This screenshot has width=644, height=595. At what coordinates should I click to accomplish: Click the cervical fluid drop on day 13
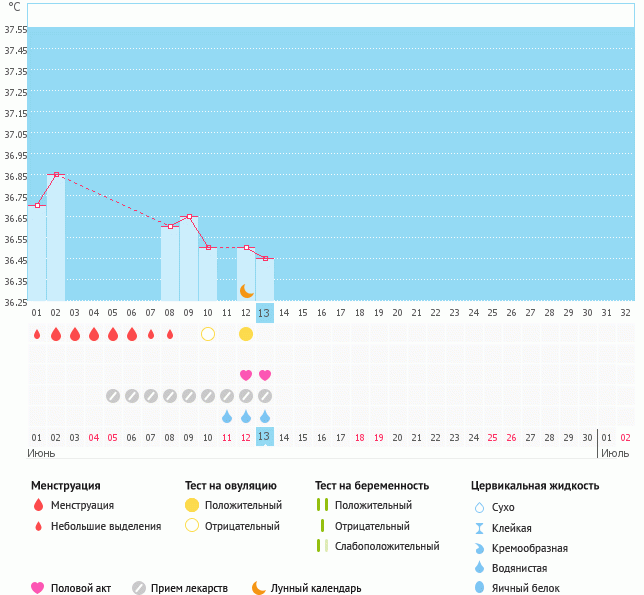tap(265, 416)
